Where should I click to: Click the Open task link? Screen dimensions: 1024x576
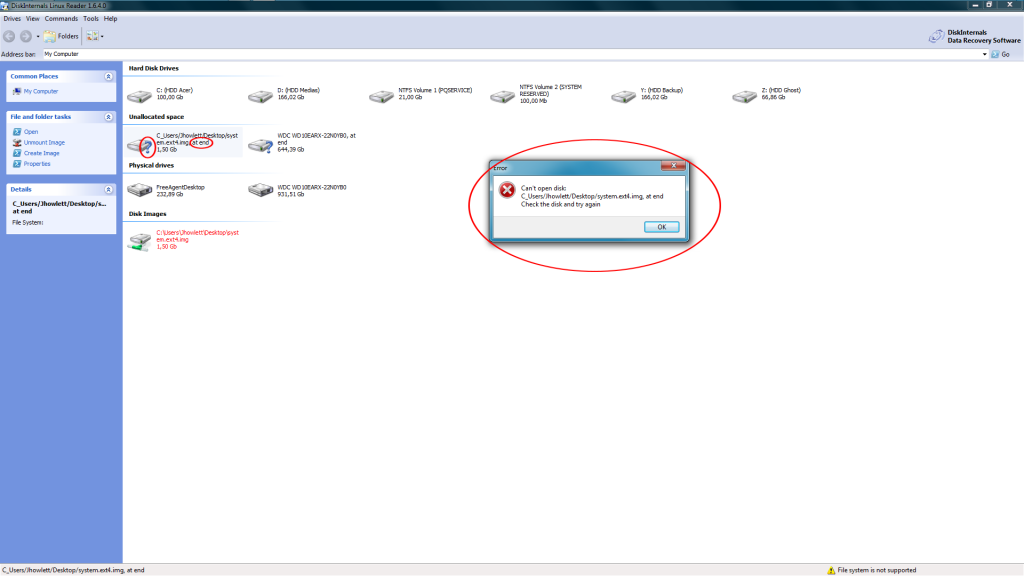click(x=31, y=132)
